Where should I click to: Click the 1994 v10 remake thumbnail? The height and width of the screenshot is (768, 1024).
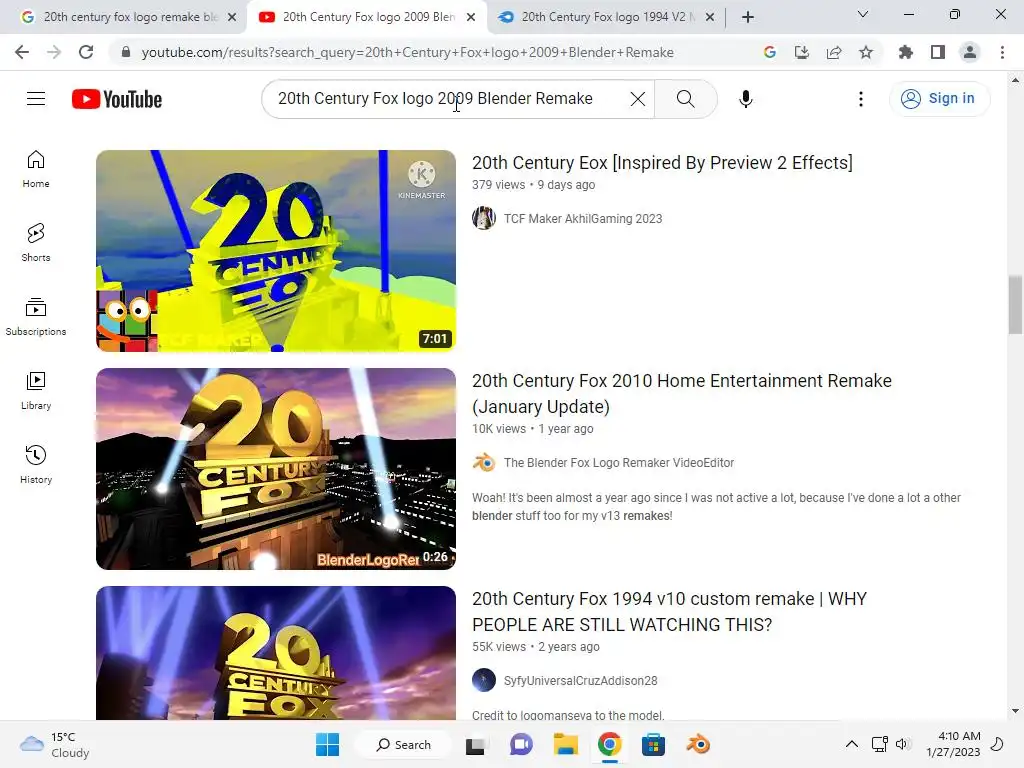coord(276,653)
